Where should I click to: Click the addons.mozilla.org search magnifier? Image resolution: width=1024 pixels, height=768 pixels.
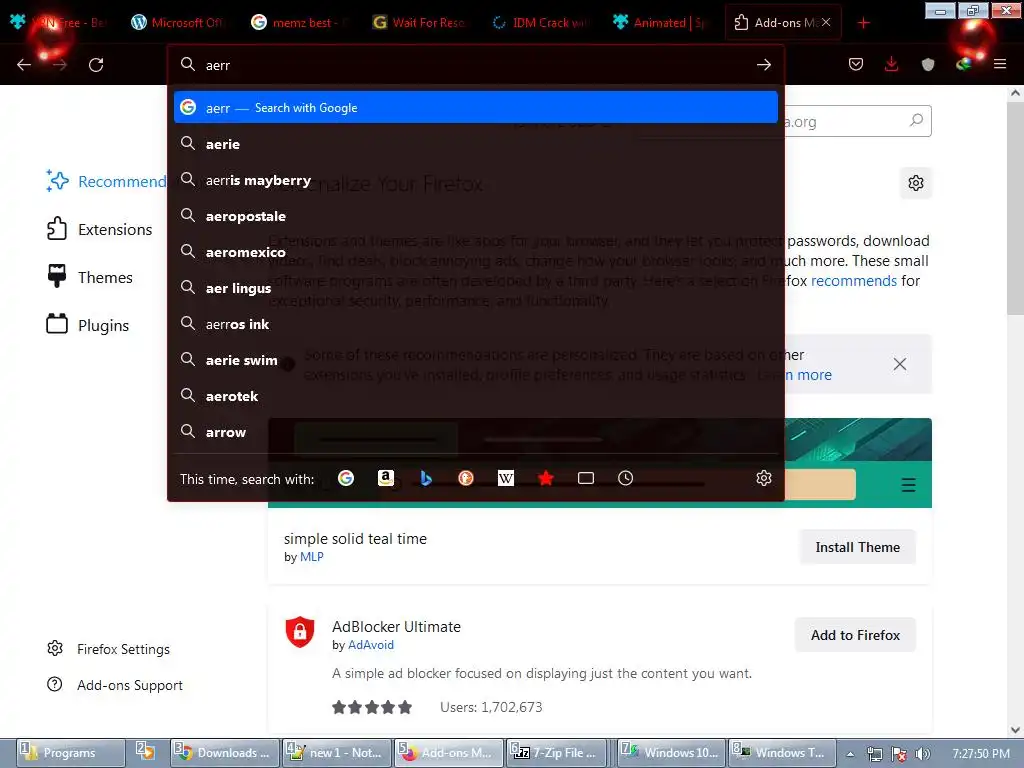point(916,121)
